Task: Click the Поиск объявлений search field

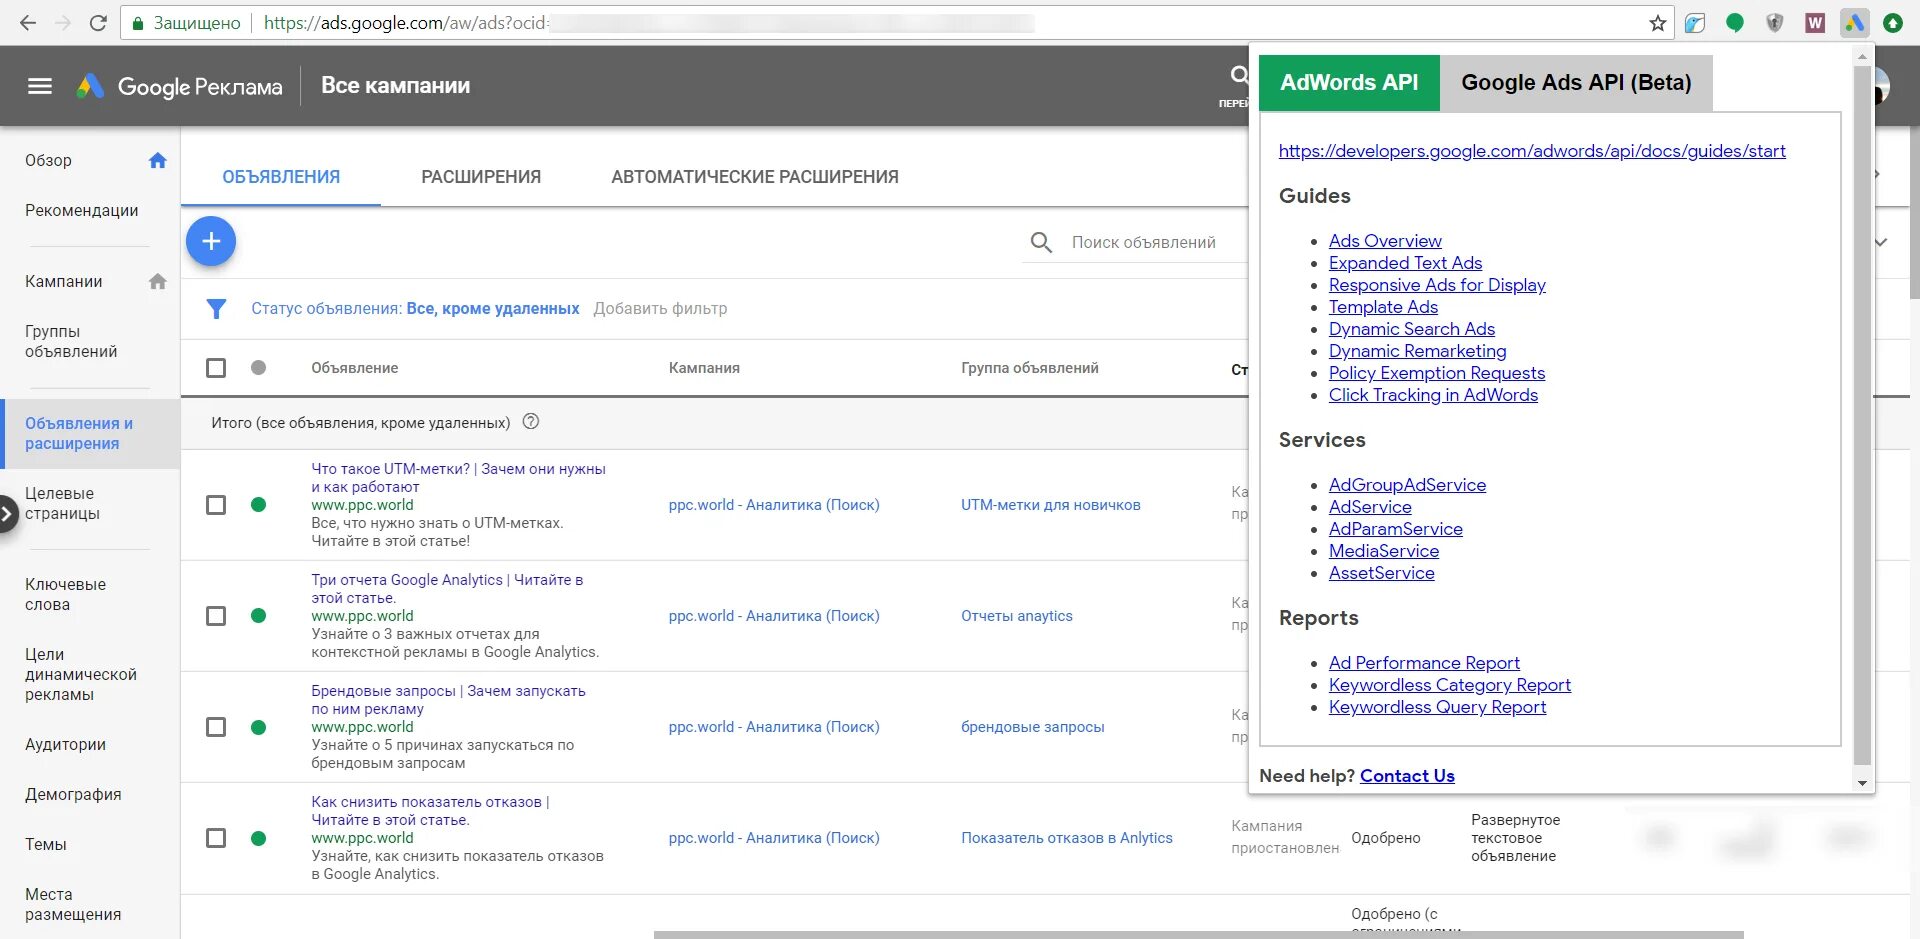Action: click(1143, 243)
